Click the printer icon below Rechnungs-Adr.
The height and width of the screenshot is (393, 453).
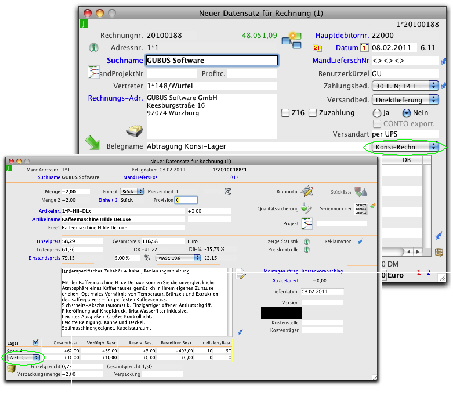135,131
